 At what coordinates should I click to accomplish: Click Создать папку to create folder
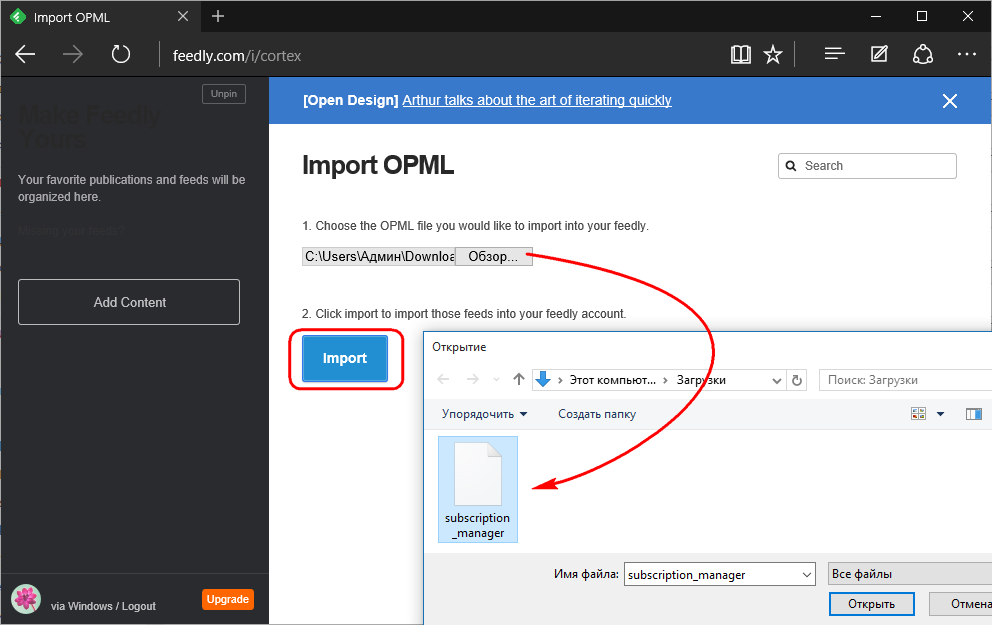(x=597, y=414)
